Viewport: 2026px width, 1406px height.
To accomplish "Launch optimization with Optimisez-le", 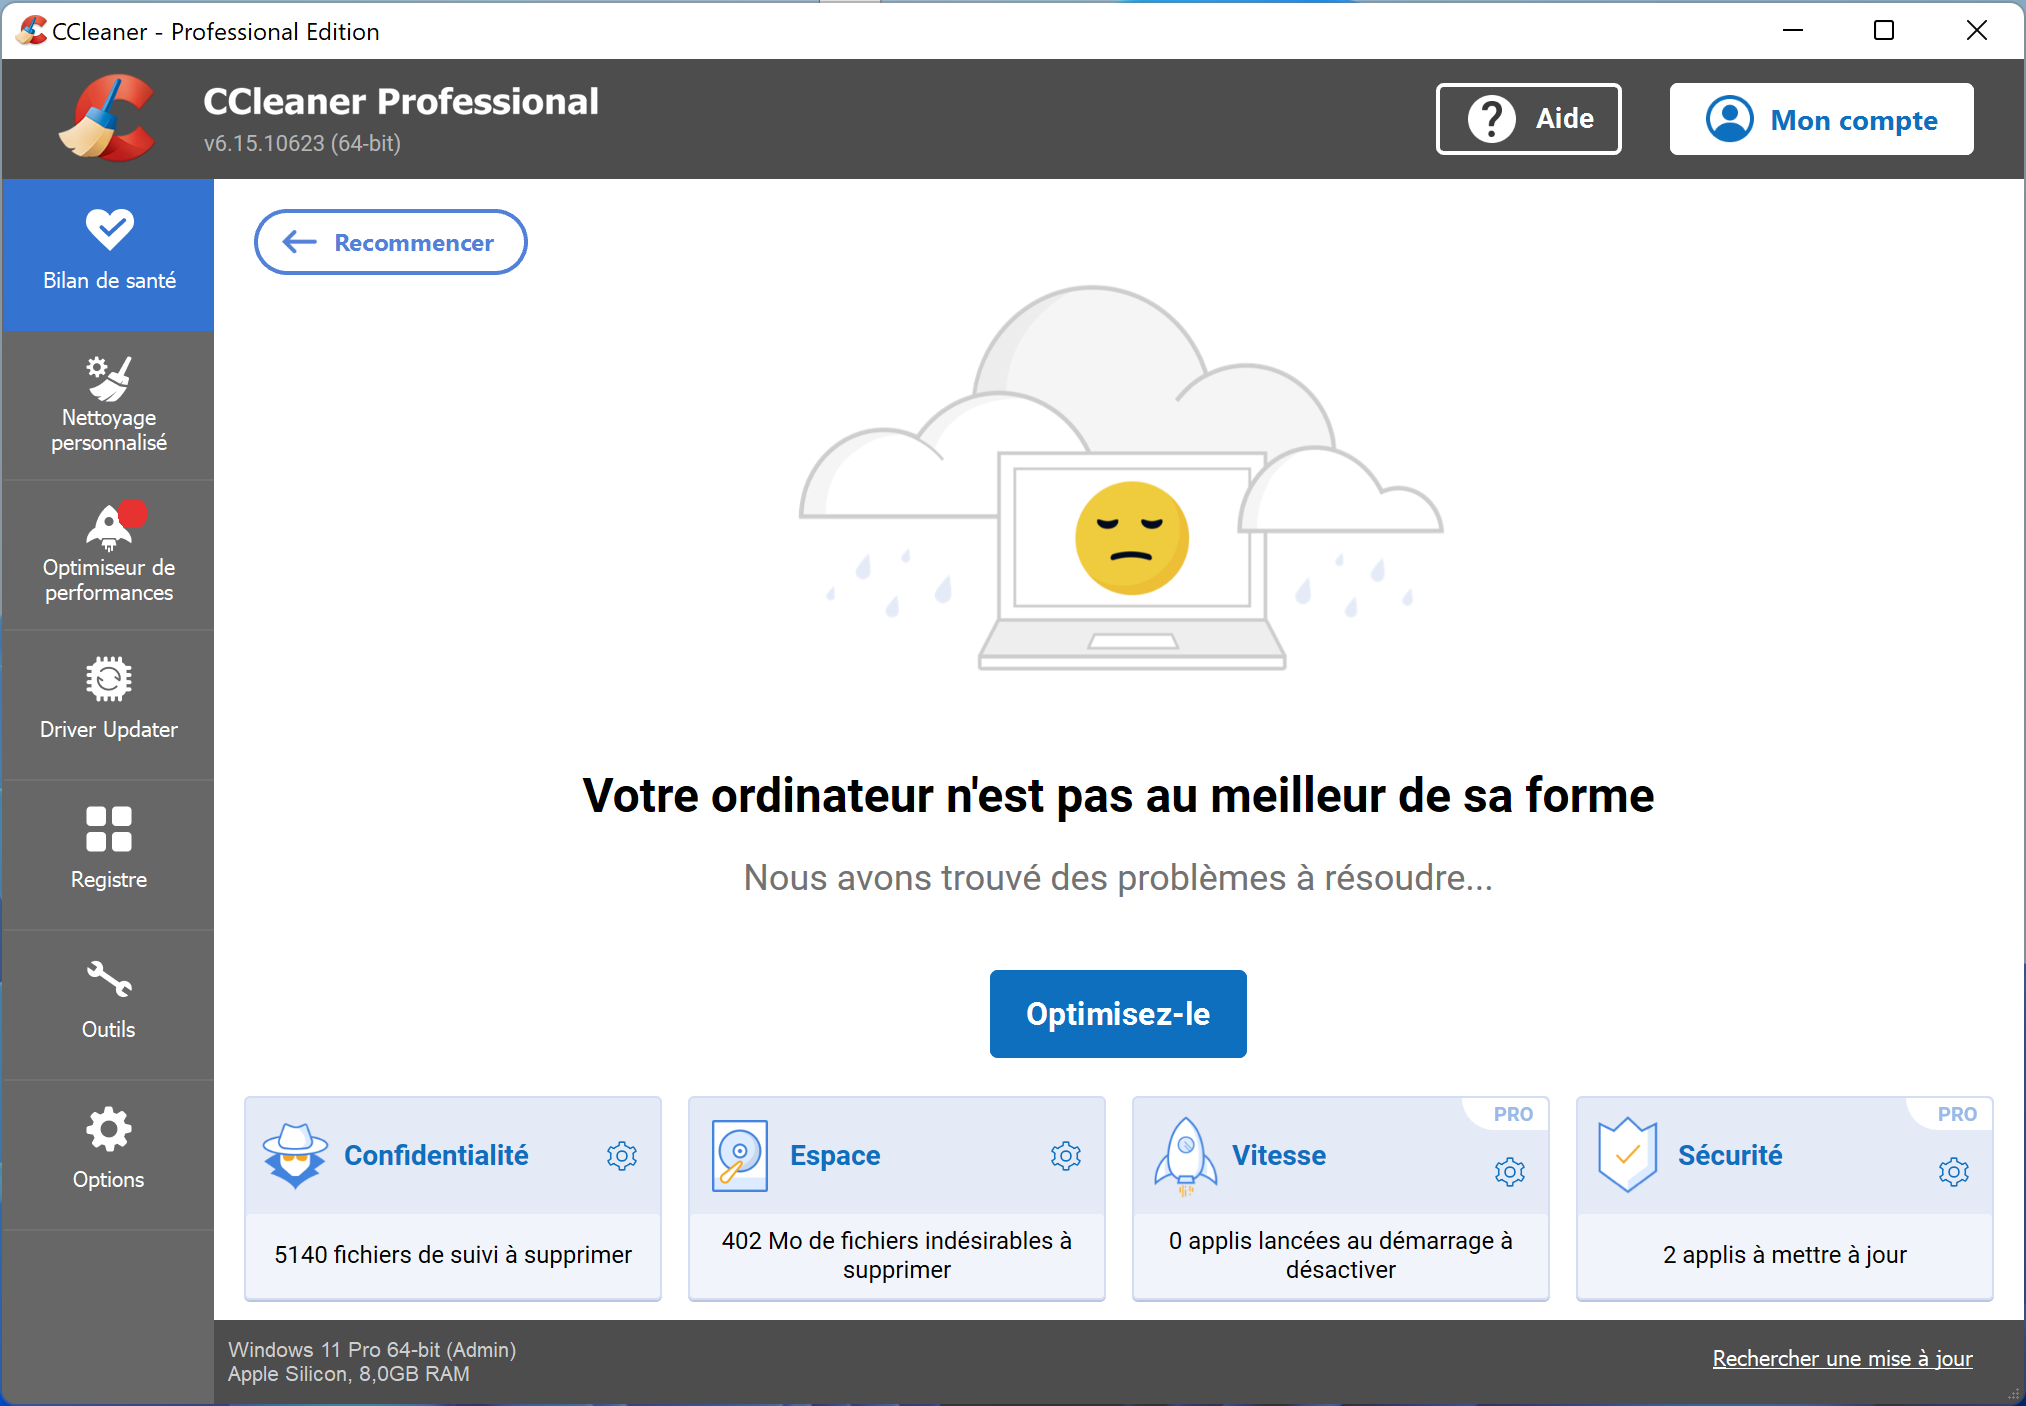I will coord(1117,1013).
